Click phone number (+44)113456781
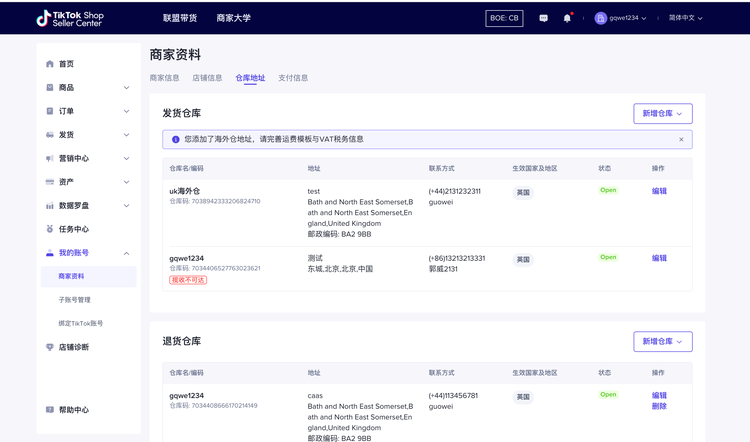This screenshot has width=750, height=442. 453,396
